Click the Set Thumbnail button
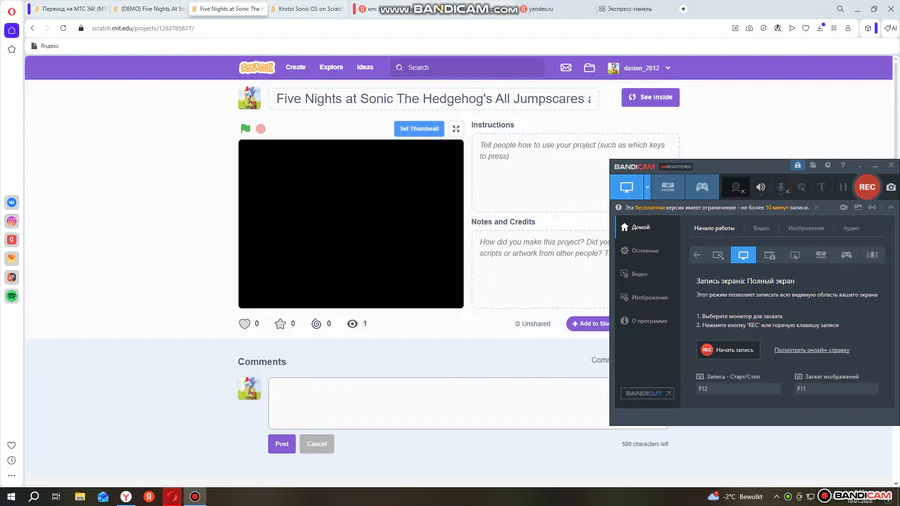This screenshot has width=900, height=506. coord(419,129)
